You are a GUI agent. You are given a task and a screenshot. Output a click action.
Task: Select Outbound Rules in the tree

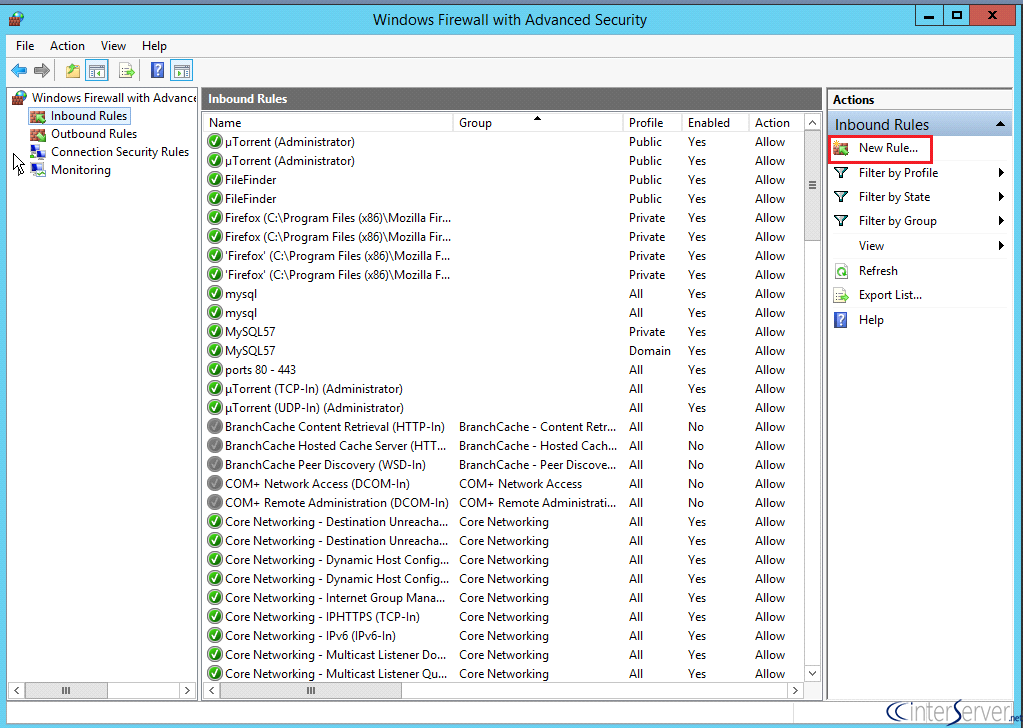click(93, 134)
